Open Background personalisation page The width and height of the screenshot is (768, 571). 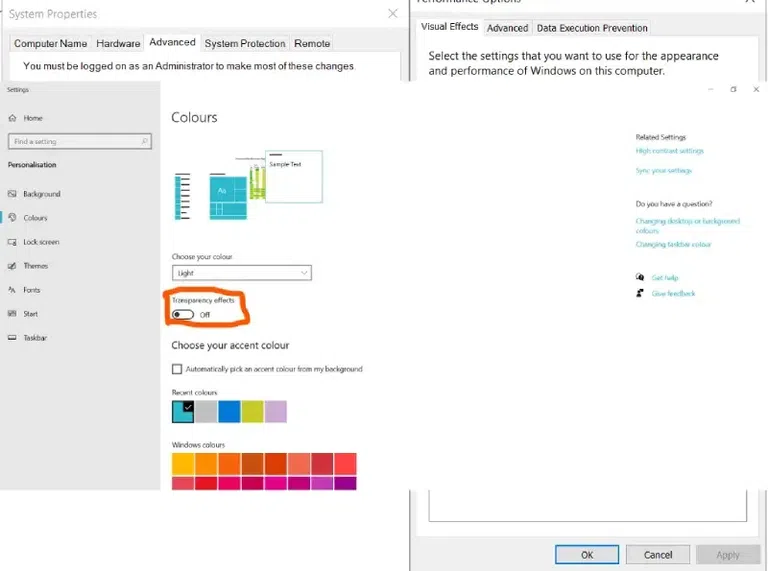[x=42, y=194]
